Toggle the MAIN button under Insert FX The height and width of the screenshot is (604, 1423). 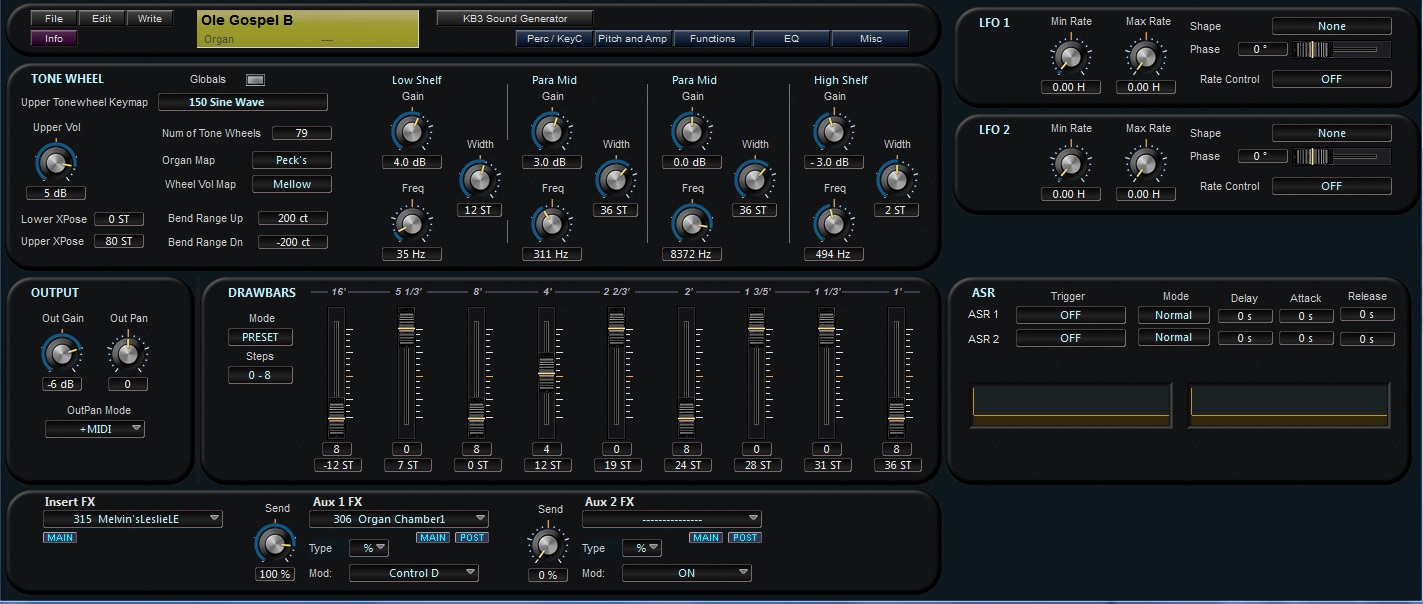pyautogui.click(x=60, y=538)
